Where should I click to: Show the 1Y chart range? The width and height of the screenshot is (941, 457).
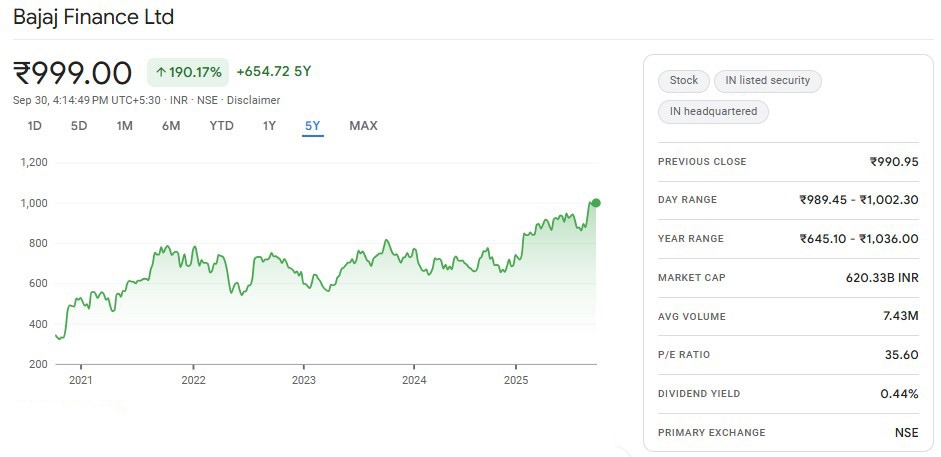click(x=269, y=126)
